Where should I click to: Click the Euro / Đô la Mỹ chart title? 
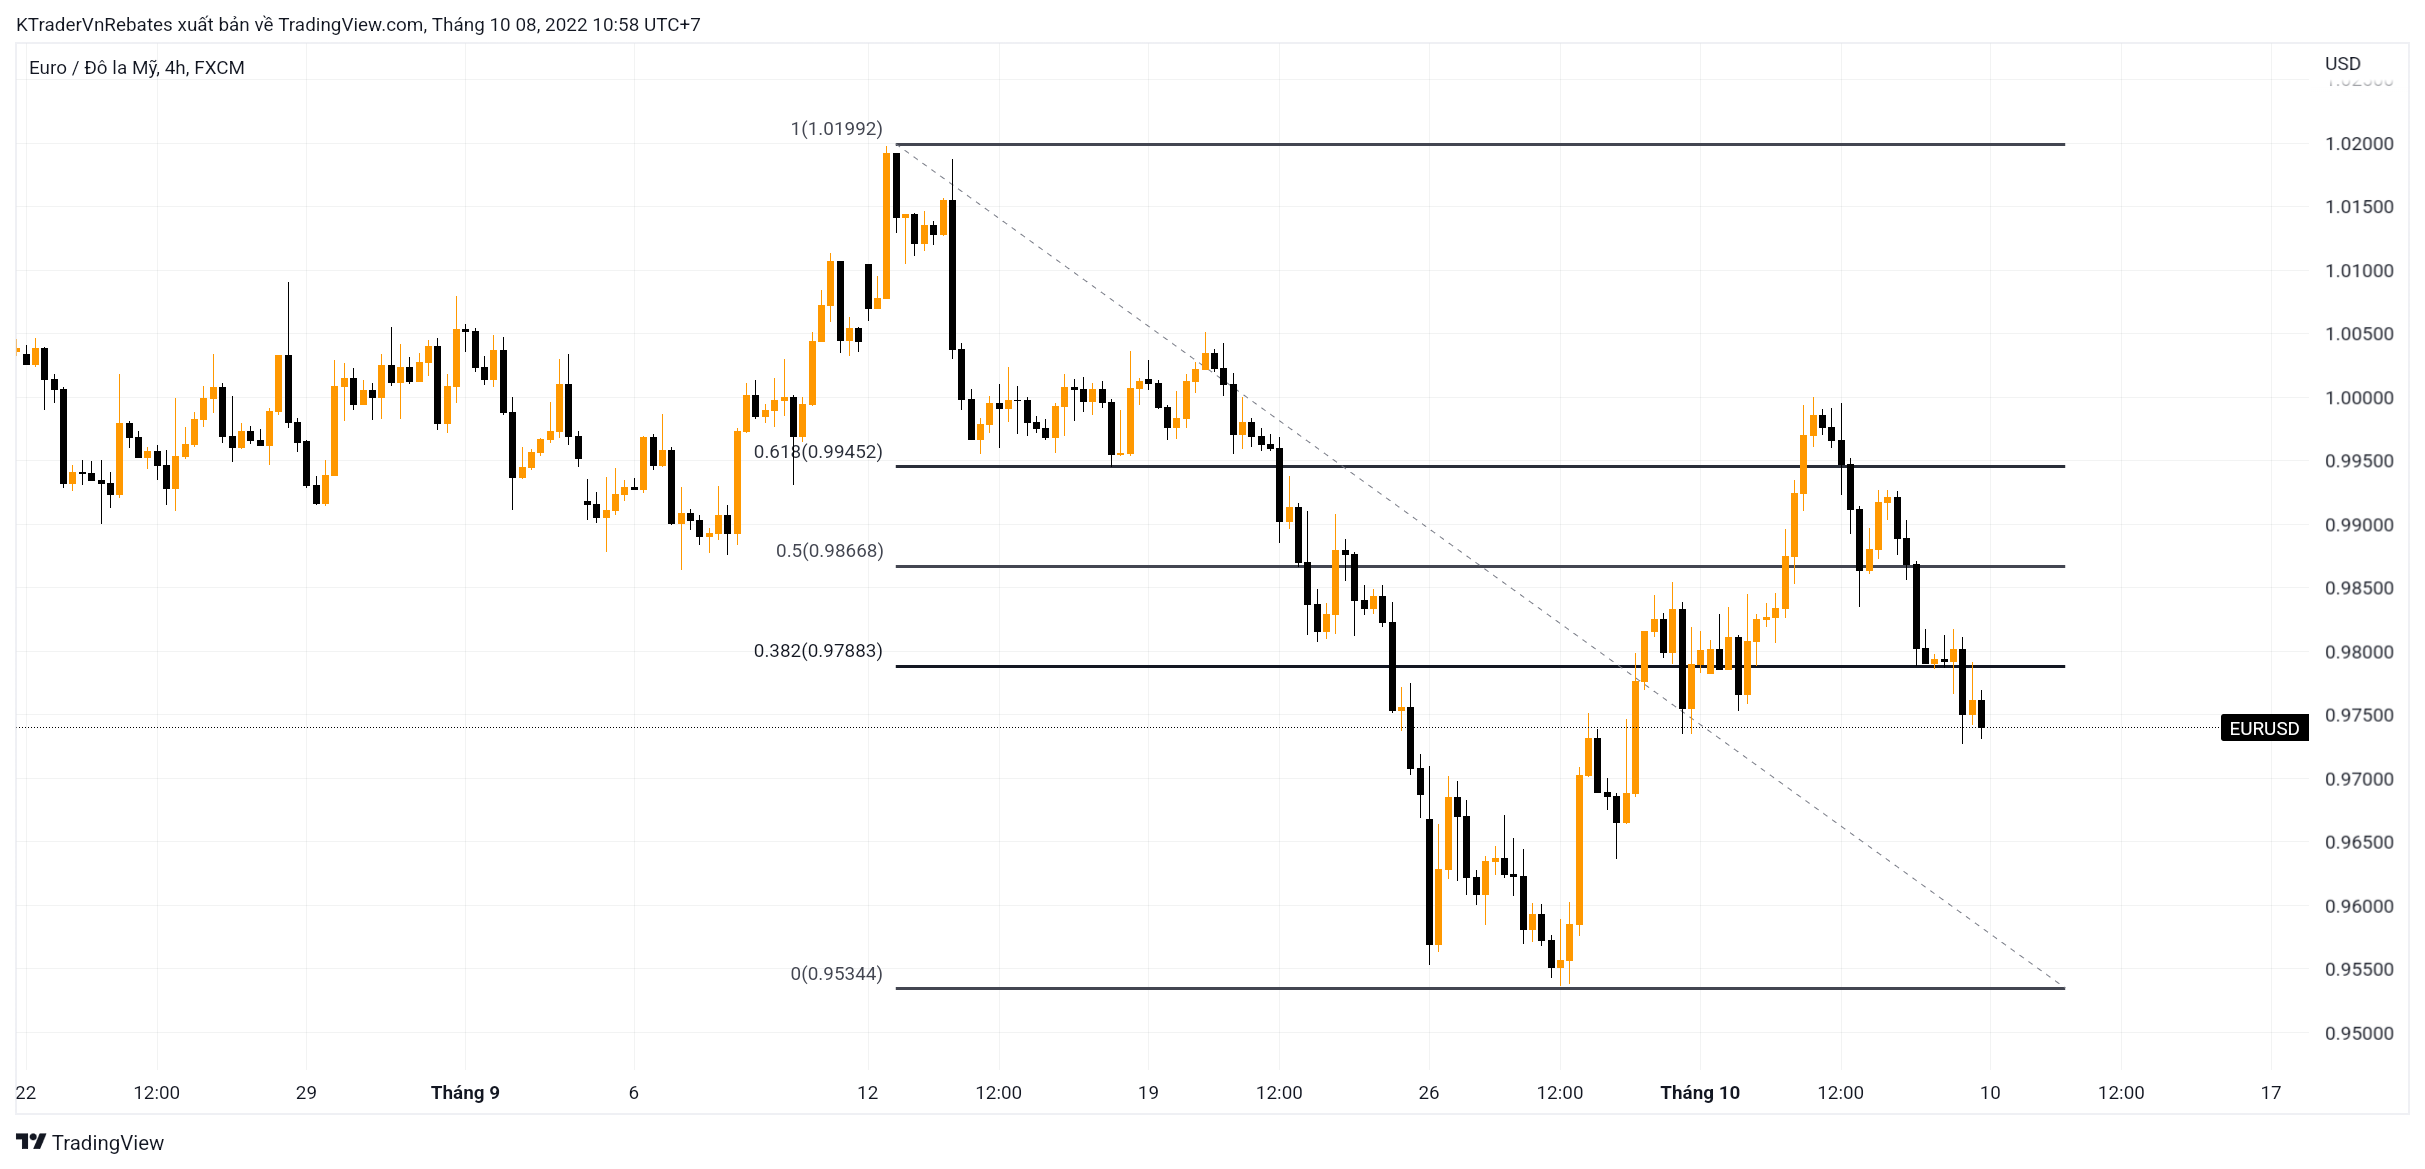click(137, 68)
